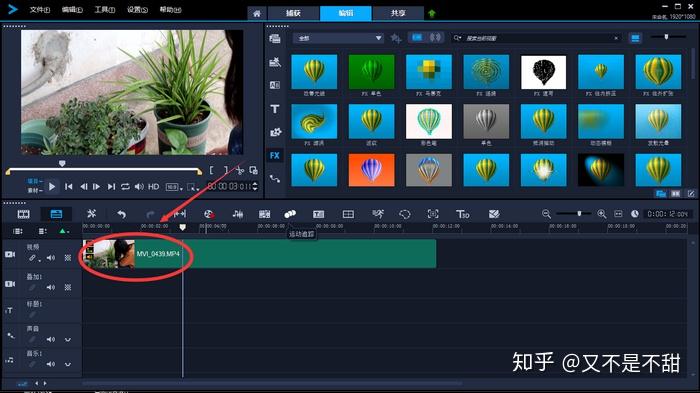Click the Undo arrow in timeline toolbar
Image resolution: width=700 pixels, height=393 pixels.
[x=121, y=214]
